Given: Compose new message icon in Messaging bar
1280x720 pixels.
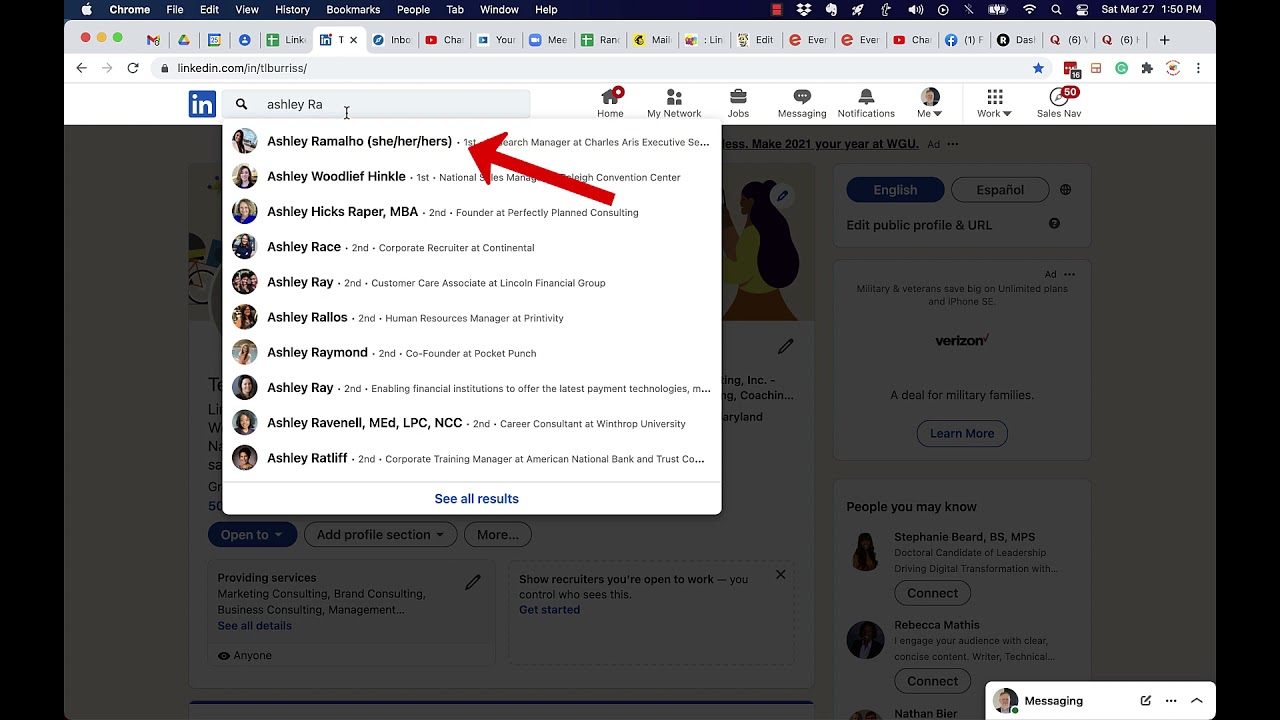Looking at the screenshot, I should pyautogui.click(x=1146, y=701).
